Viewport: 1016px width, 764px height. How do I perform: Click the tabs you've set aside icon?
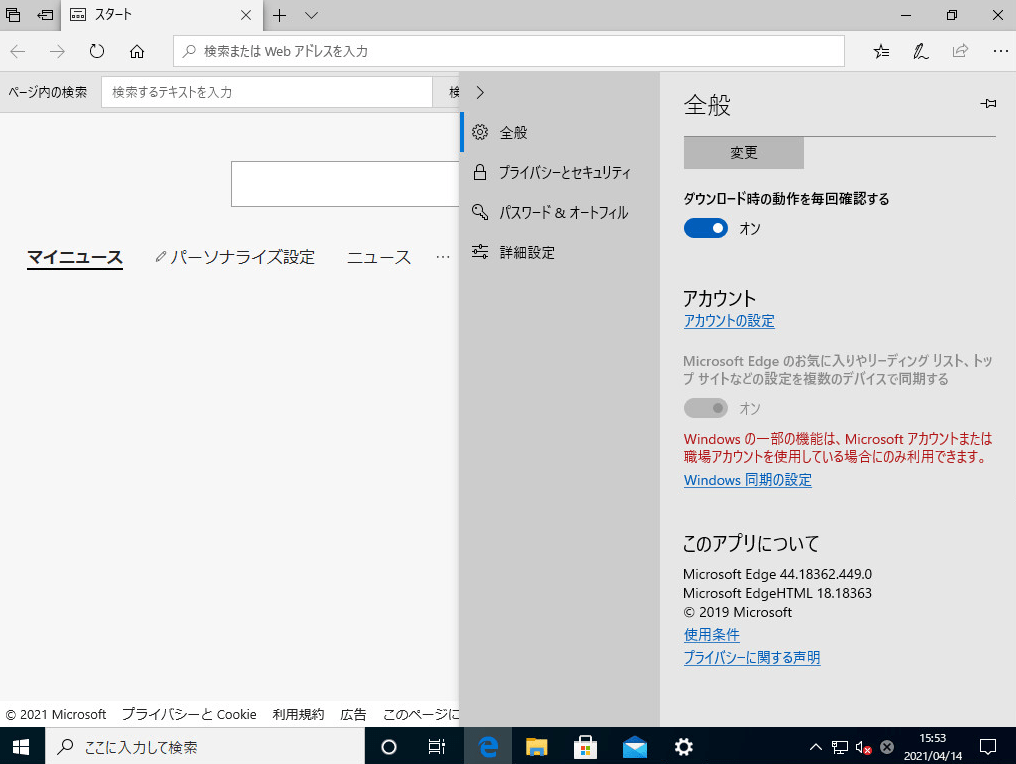13,15
